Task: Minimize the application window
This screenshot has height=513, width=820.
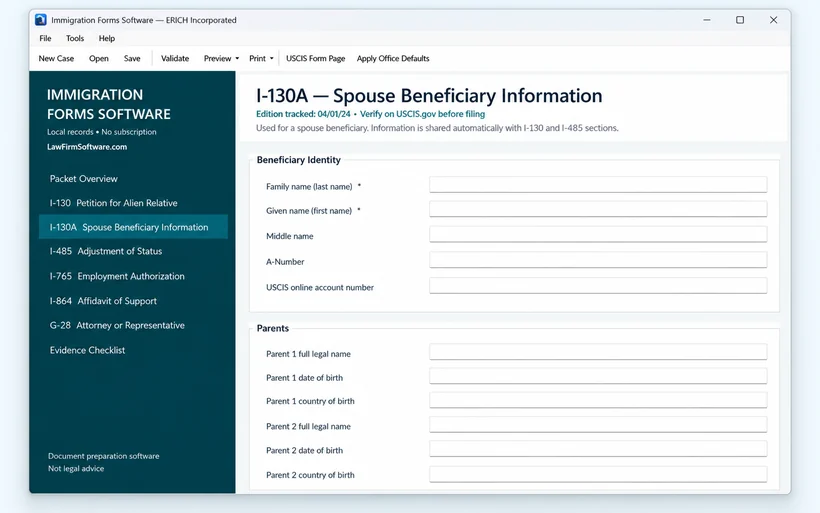Action: (x=707, y=20)
